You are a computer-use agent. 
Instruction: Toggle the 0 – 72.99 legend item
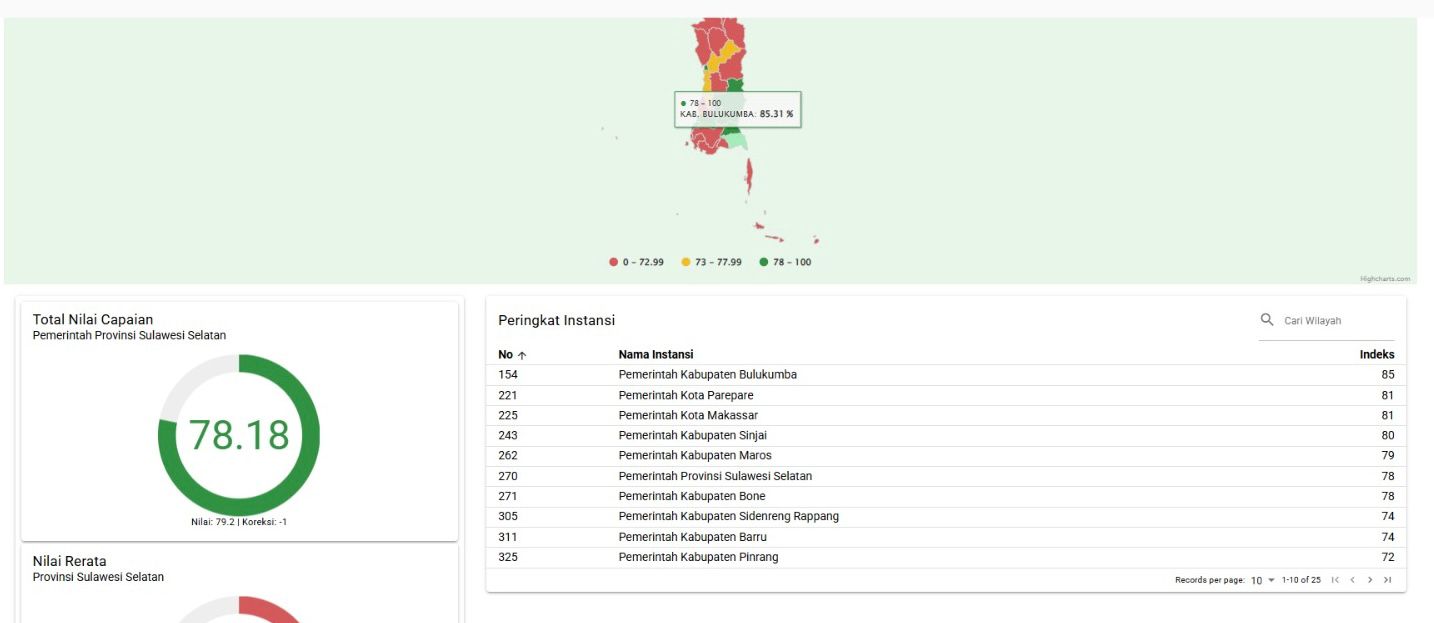point(637,262)
